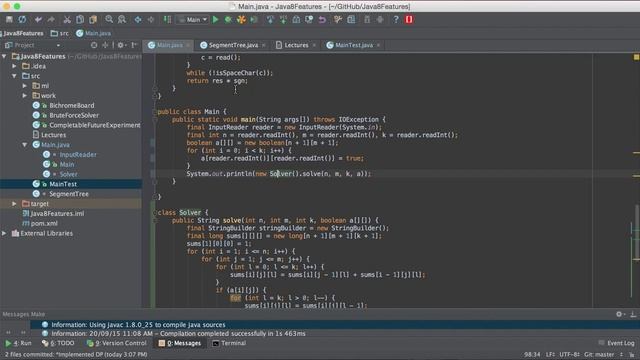Open the Terminal tool window
Viewport: 640px width, 360px height.
[x=229, y=343]
